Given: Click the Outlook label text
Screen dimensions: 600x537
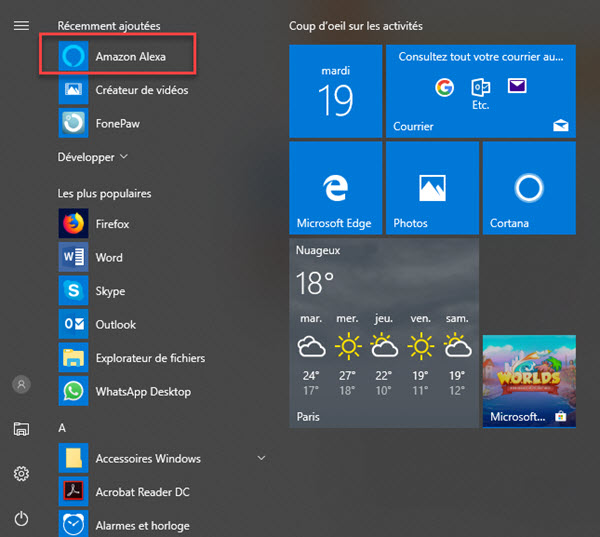Looking at the screenshot, I should [x=116, y=325].
